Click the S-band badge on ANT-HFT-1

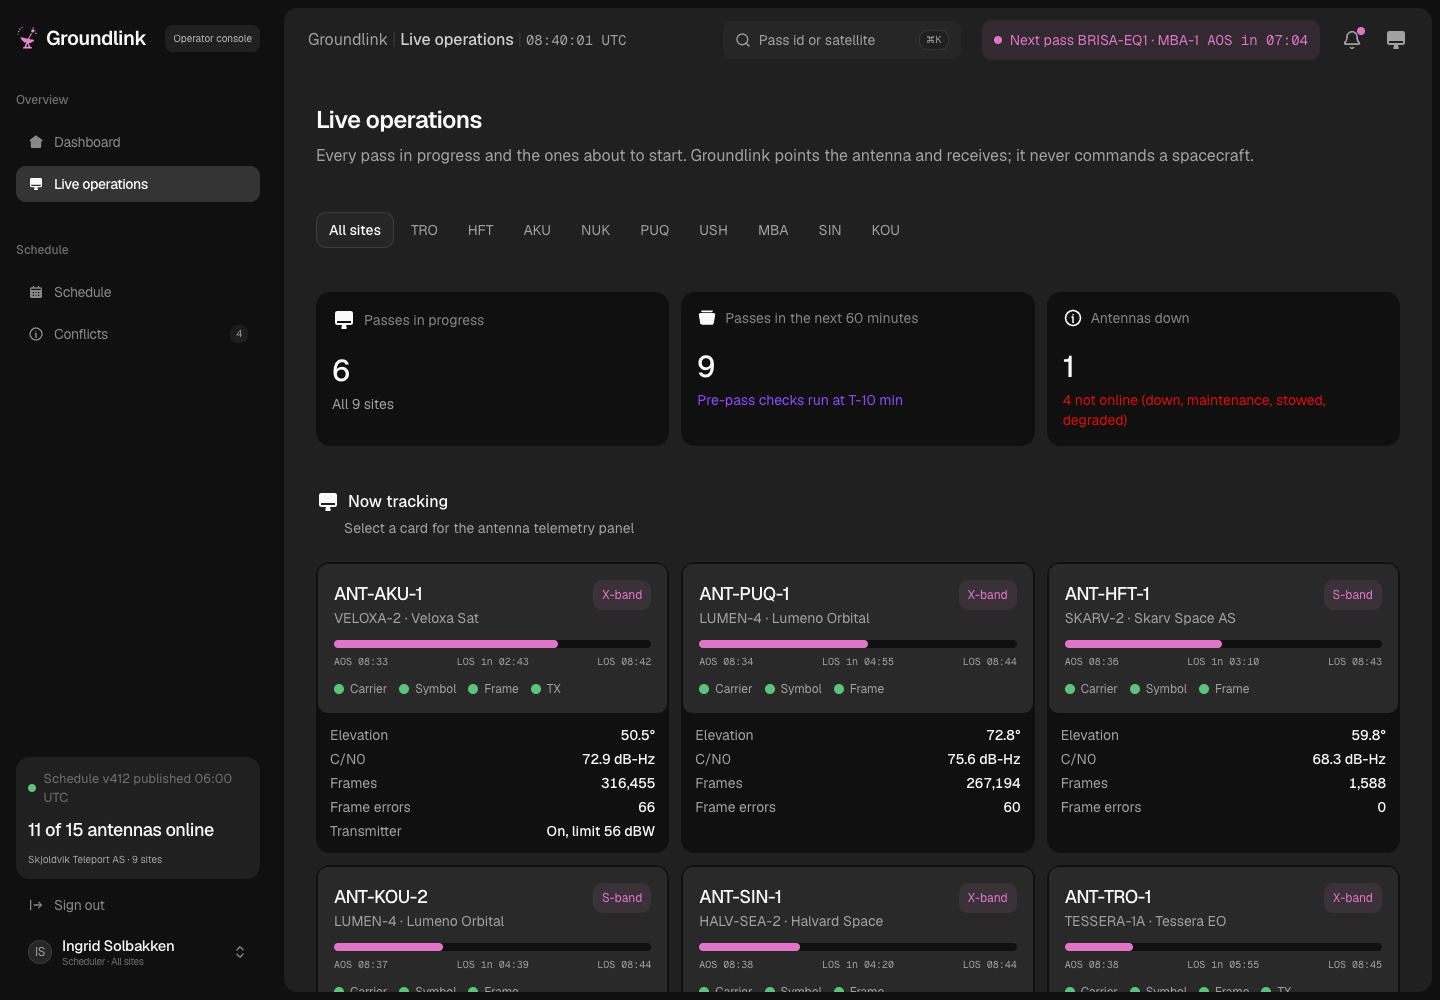point(1352,595)
